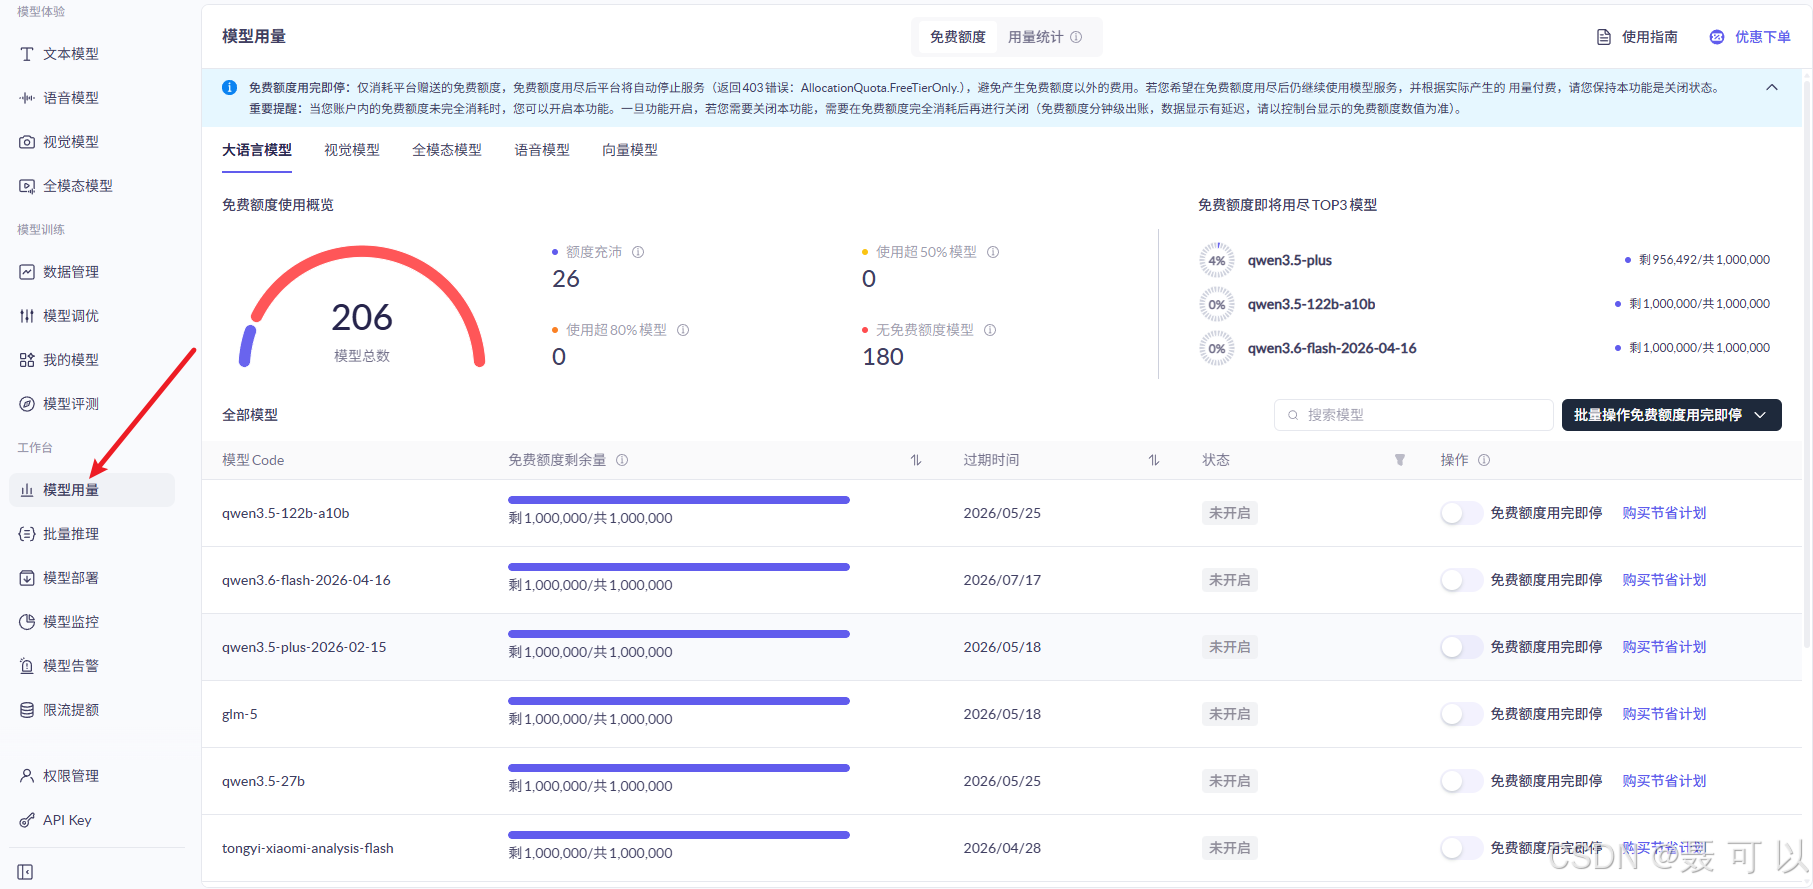
Task: Open API Key sidebar entry
Action: pos(67,820)
